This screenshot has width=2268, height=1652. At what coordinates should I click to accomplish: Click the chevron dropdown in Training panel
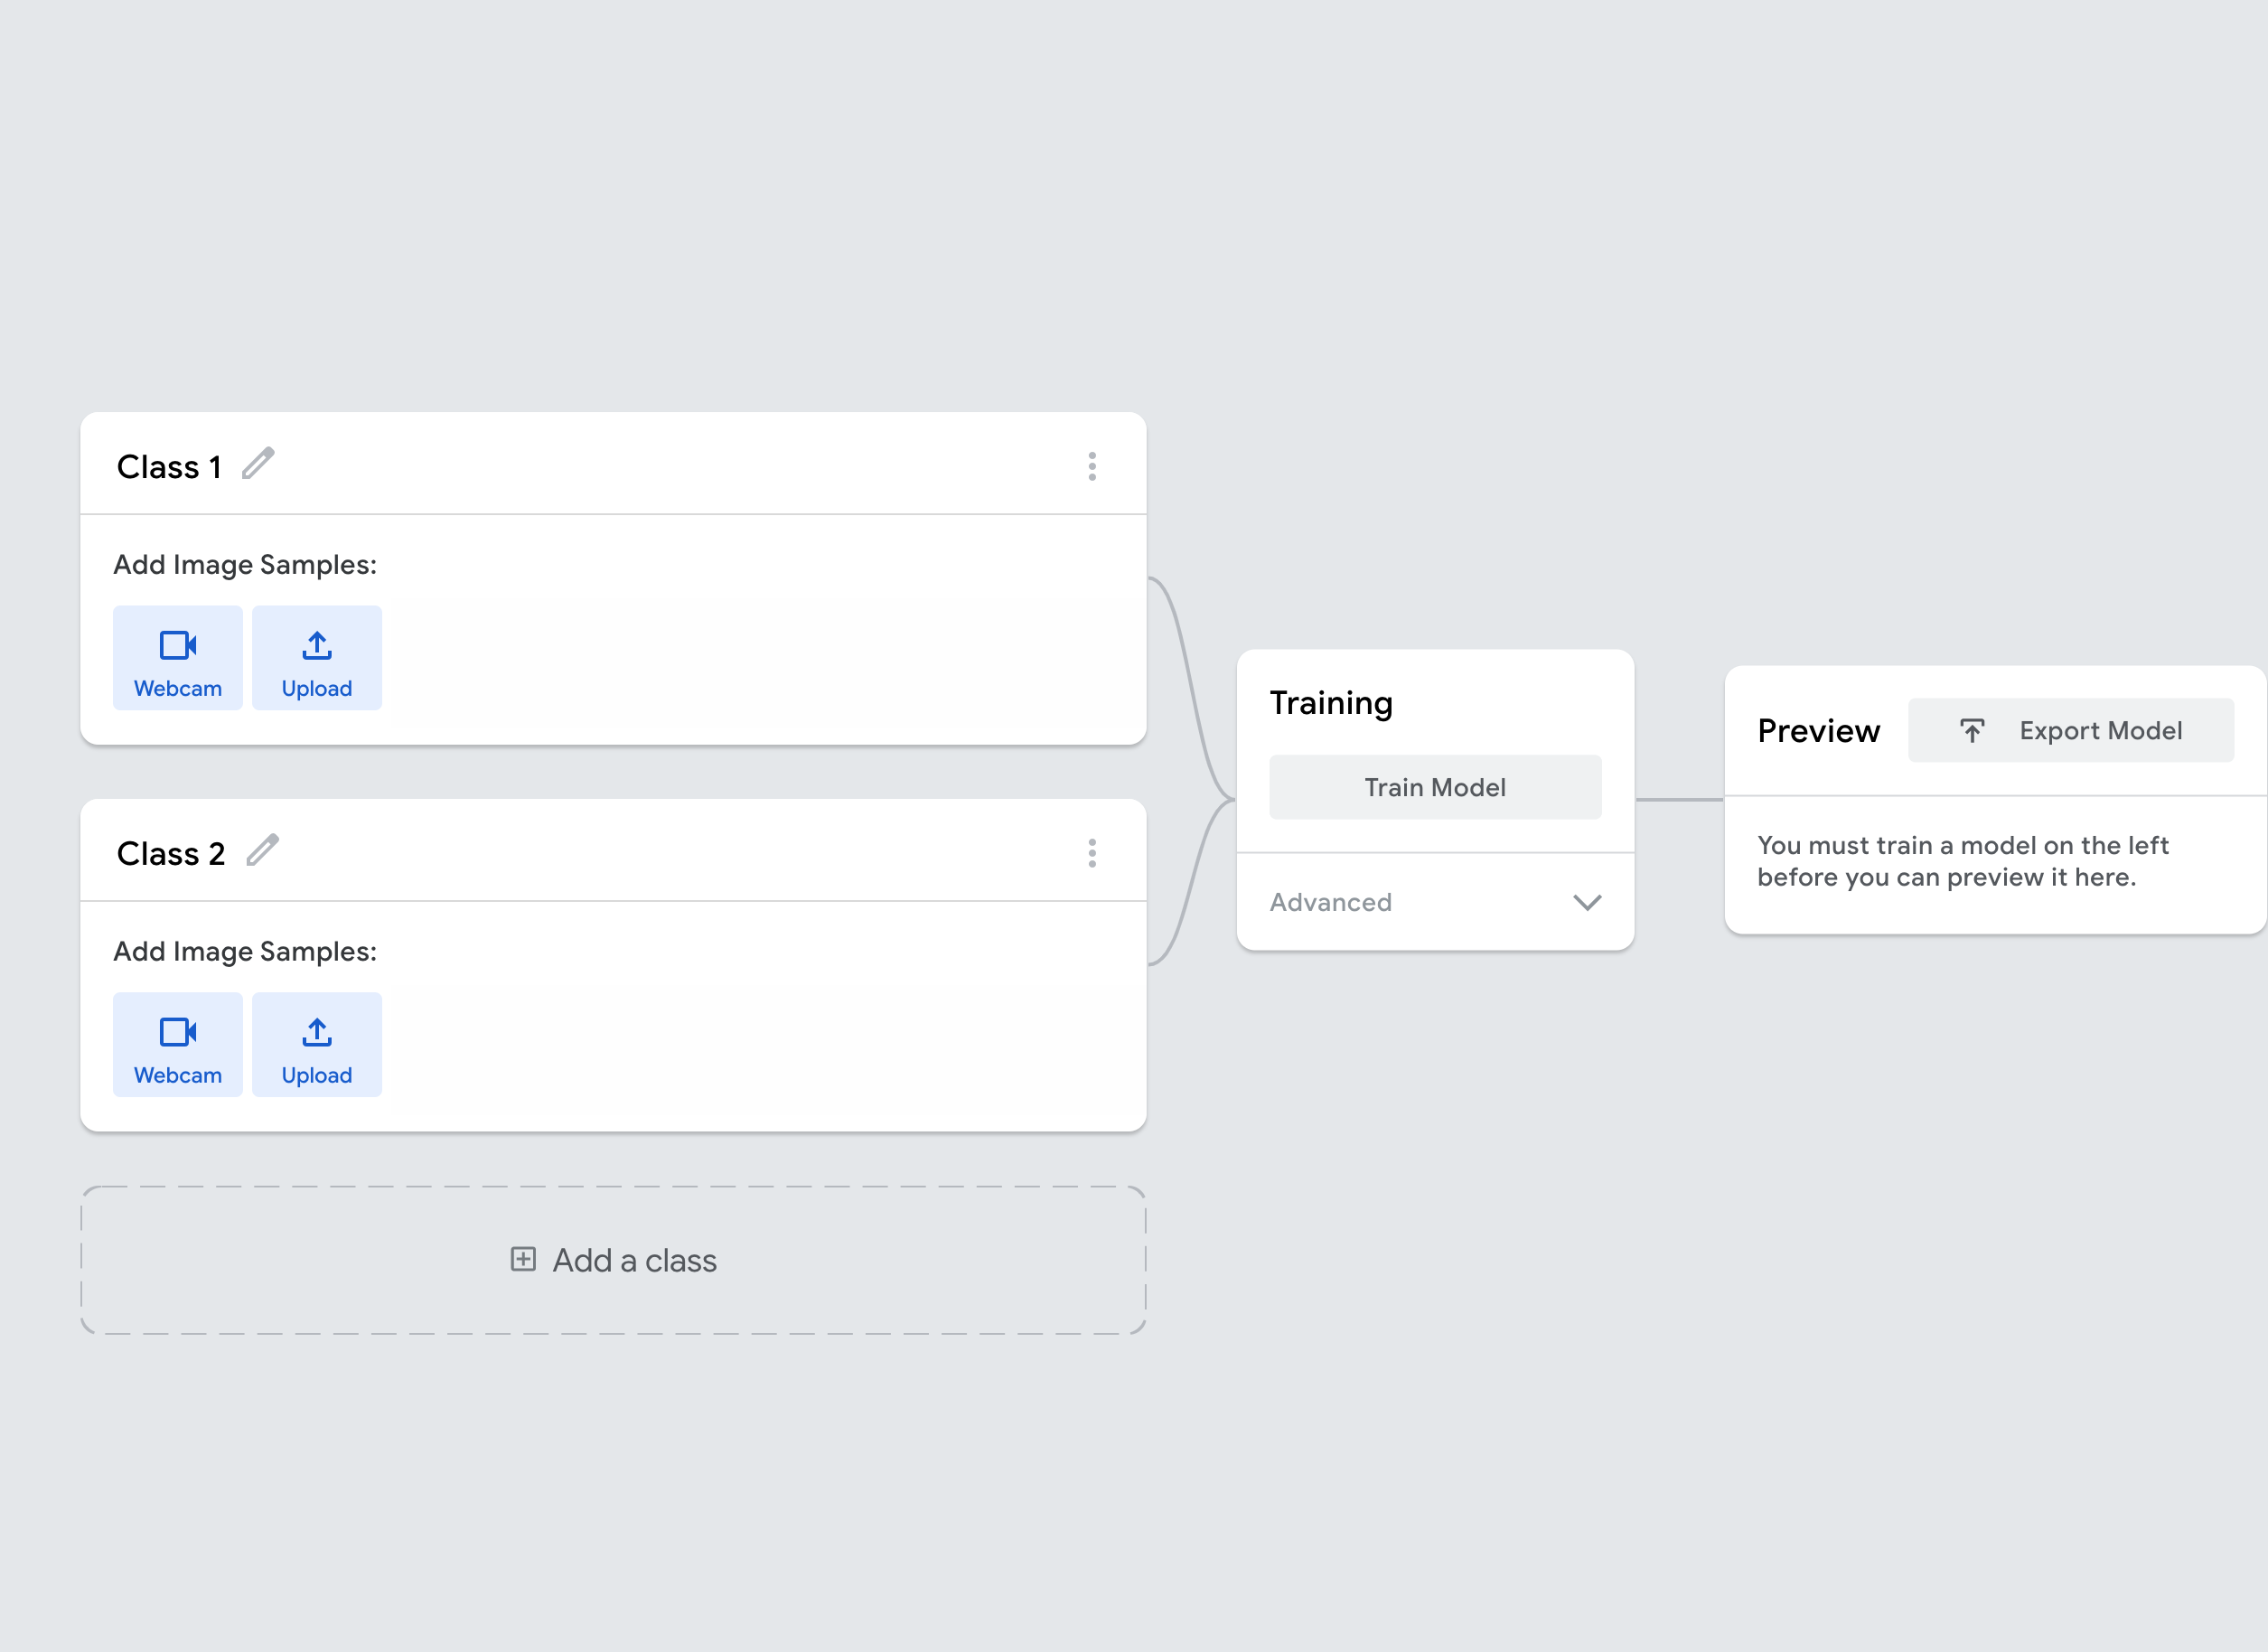coord(1583,900)
